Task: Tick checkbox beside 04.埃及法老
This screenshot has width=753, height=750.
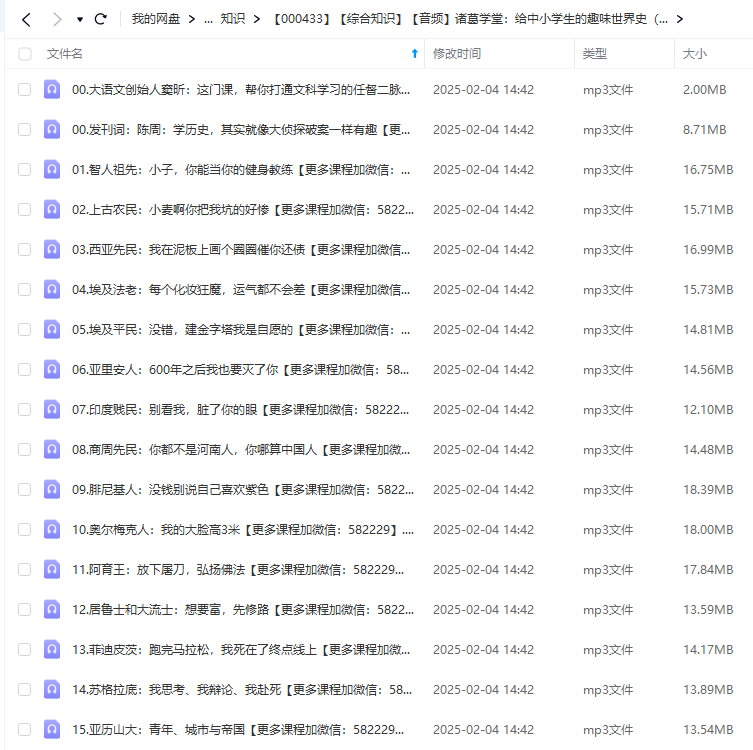Action: 24,290
